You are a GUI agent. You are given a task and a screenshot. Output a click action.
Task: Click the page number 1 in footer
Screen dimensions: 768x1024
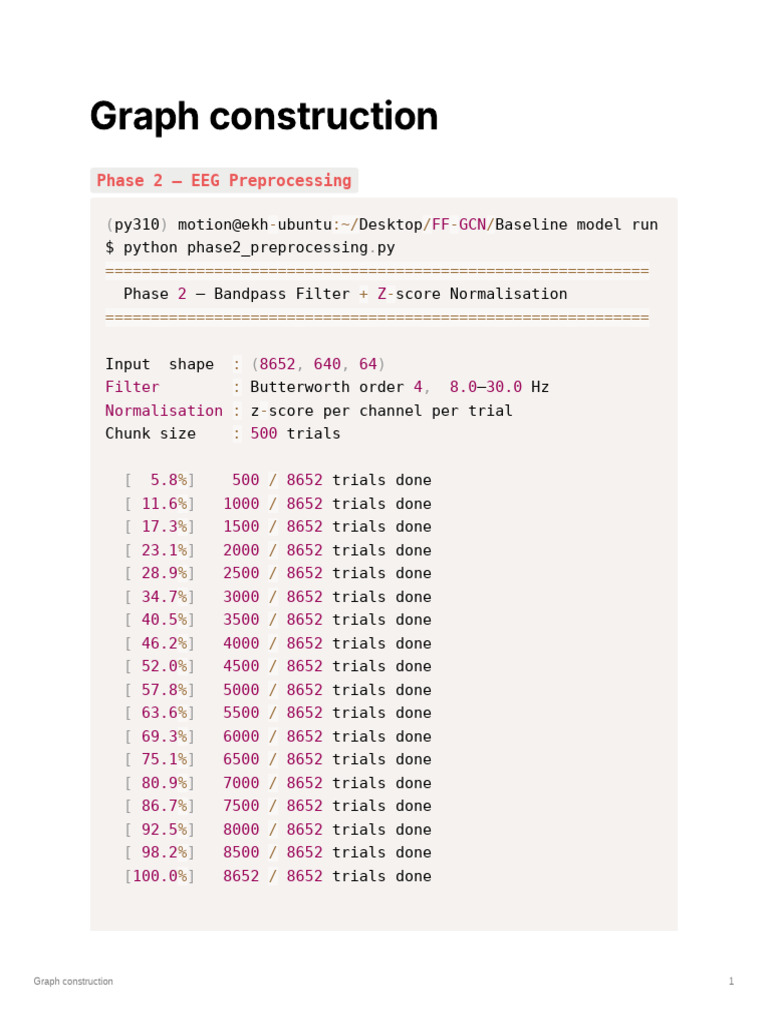click(731, 981)
